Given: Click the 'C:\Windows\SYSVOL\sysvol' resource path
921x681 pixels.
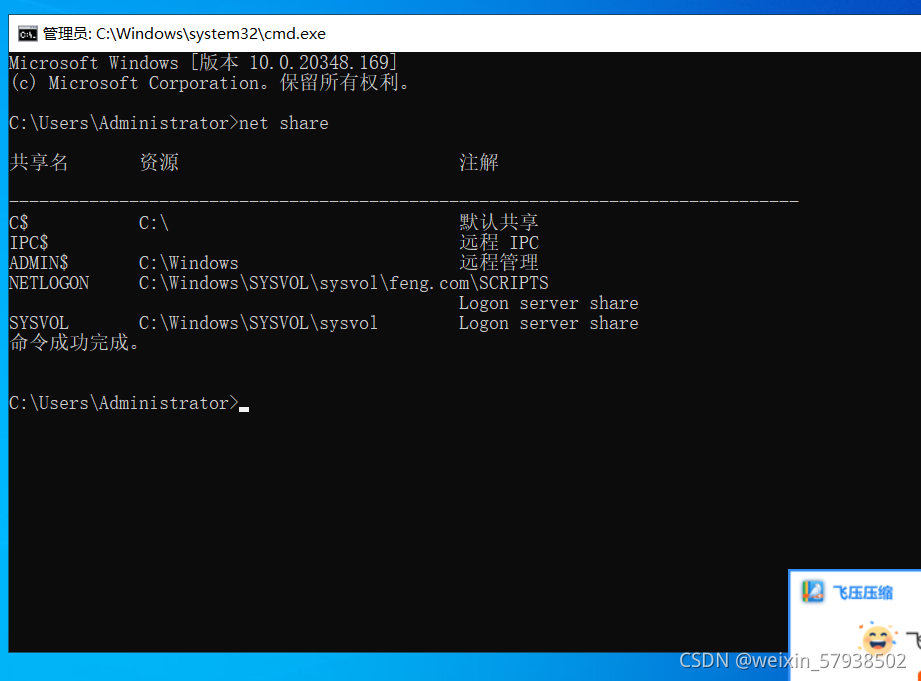Looking at the screenshot, I should [x=258, y=323].
